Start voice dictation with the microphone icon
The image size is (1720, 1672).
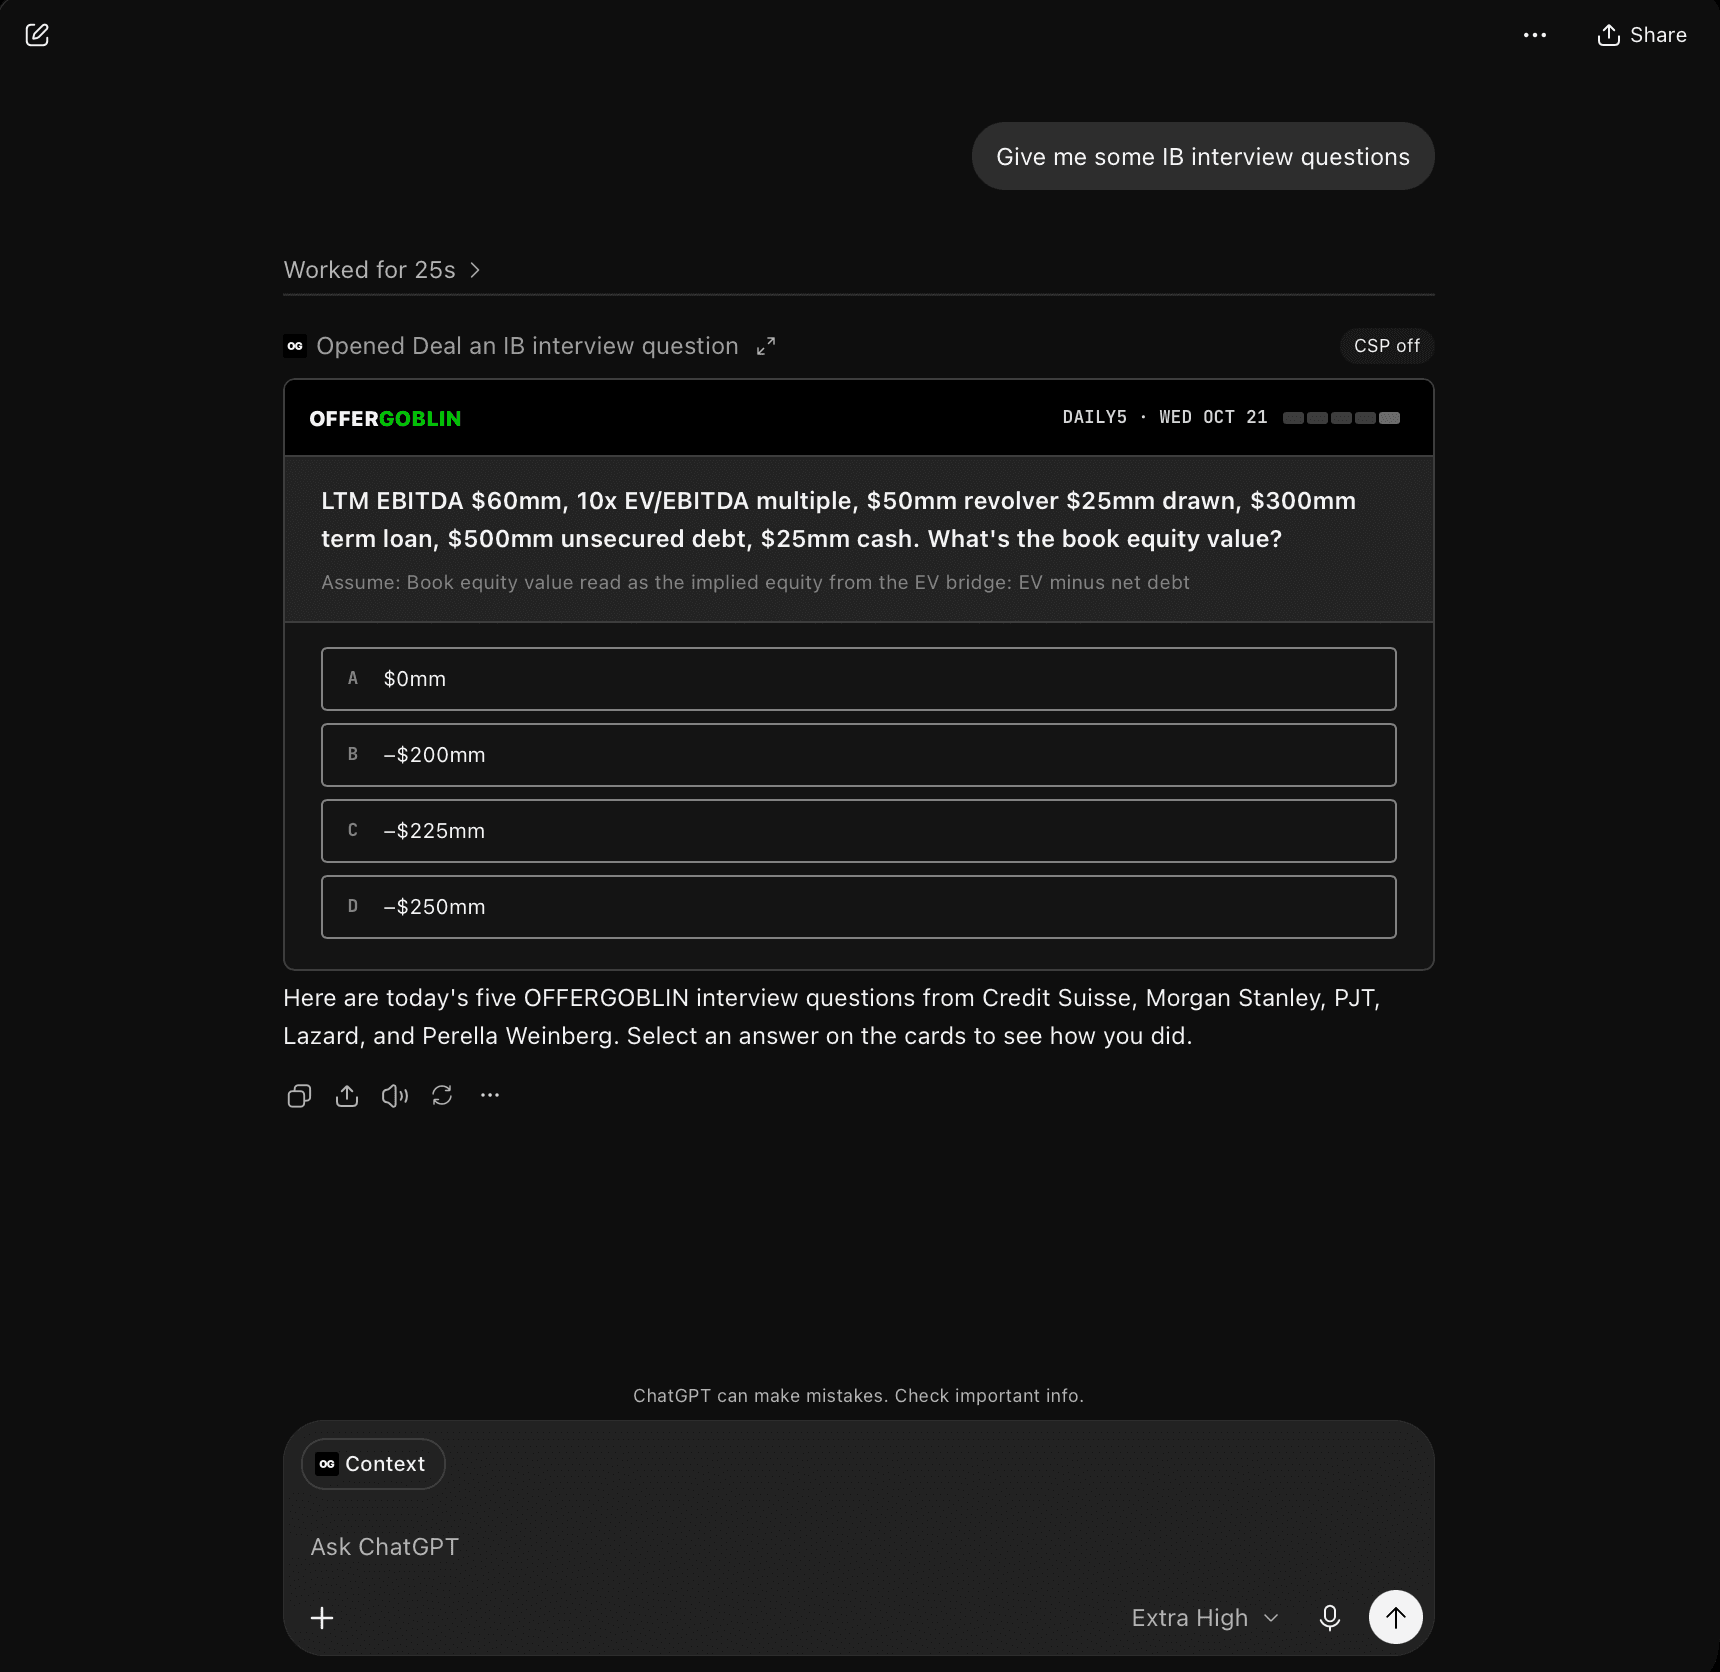[1330, 1618]
